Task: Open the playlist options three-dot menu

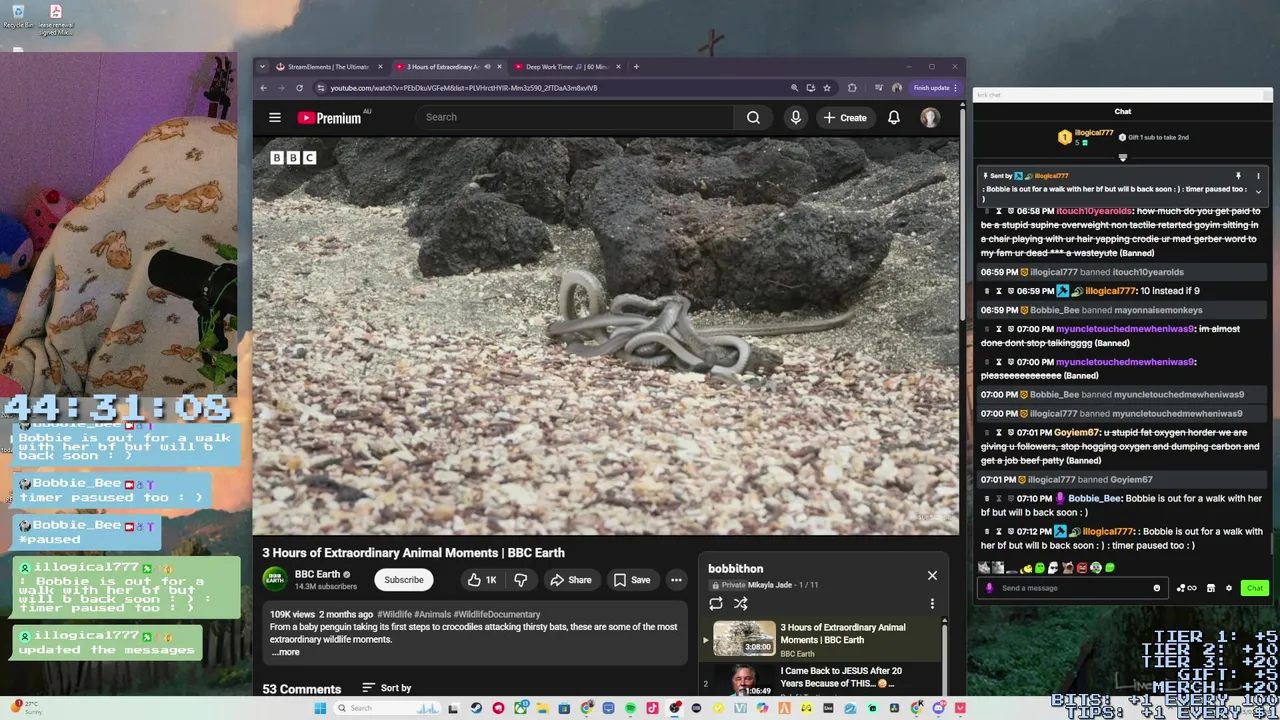Action: click(x=932, y=604)
